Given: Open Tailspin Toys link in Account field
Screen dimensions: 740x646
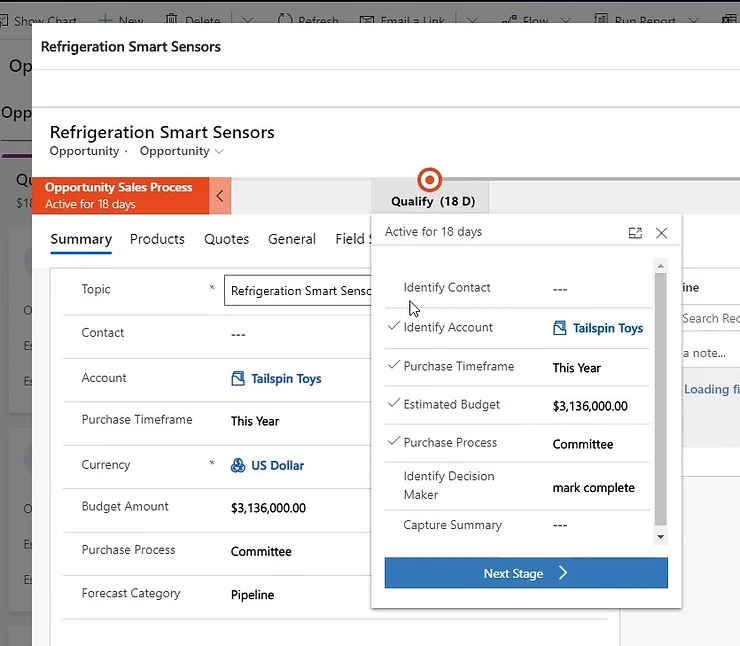Looking at the screenshot, I should click(286, 378).
